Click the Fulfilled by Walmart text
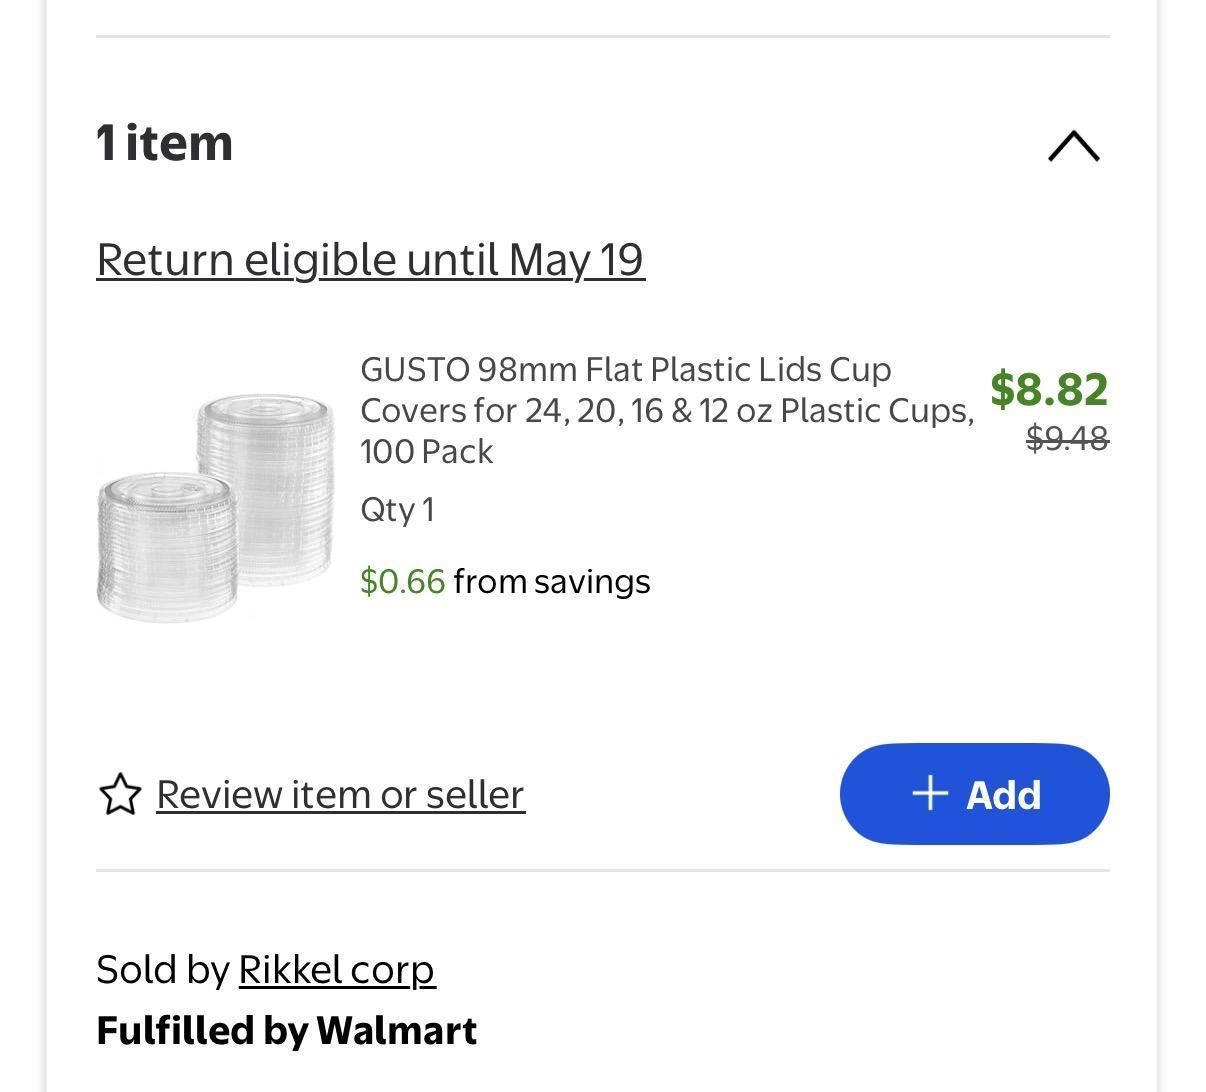Screen dimensions: 1206x1092 [x=286, y=1030]
